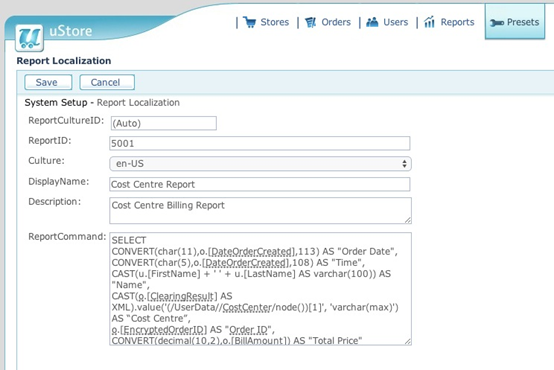Click the uStore logo icon

(x=29, y=38)
